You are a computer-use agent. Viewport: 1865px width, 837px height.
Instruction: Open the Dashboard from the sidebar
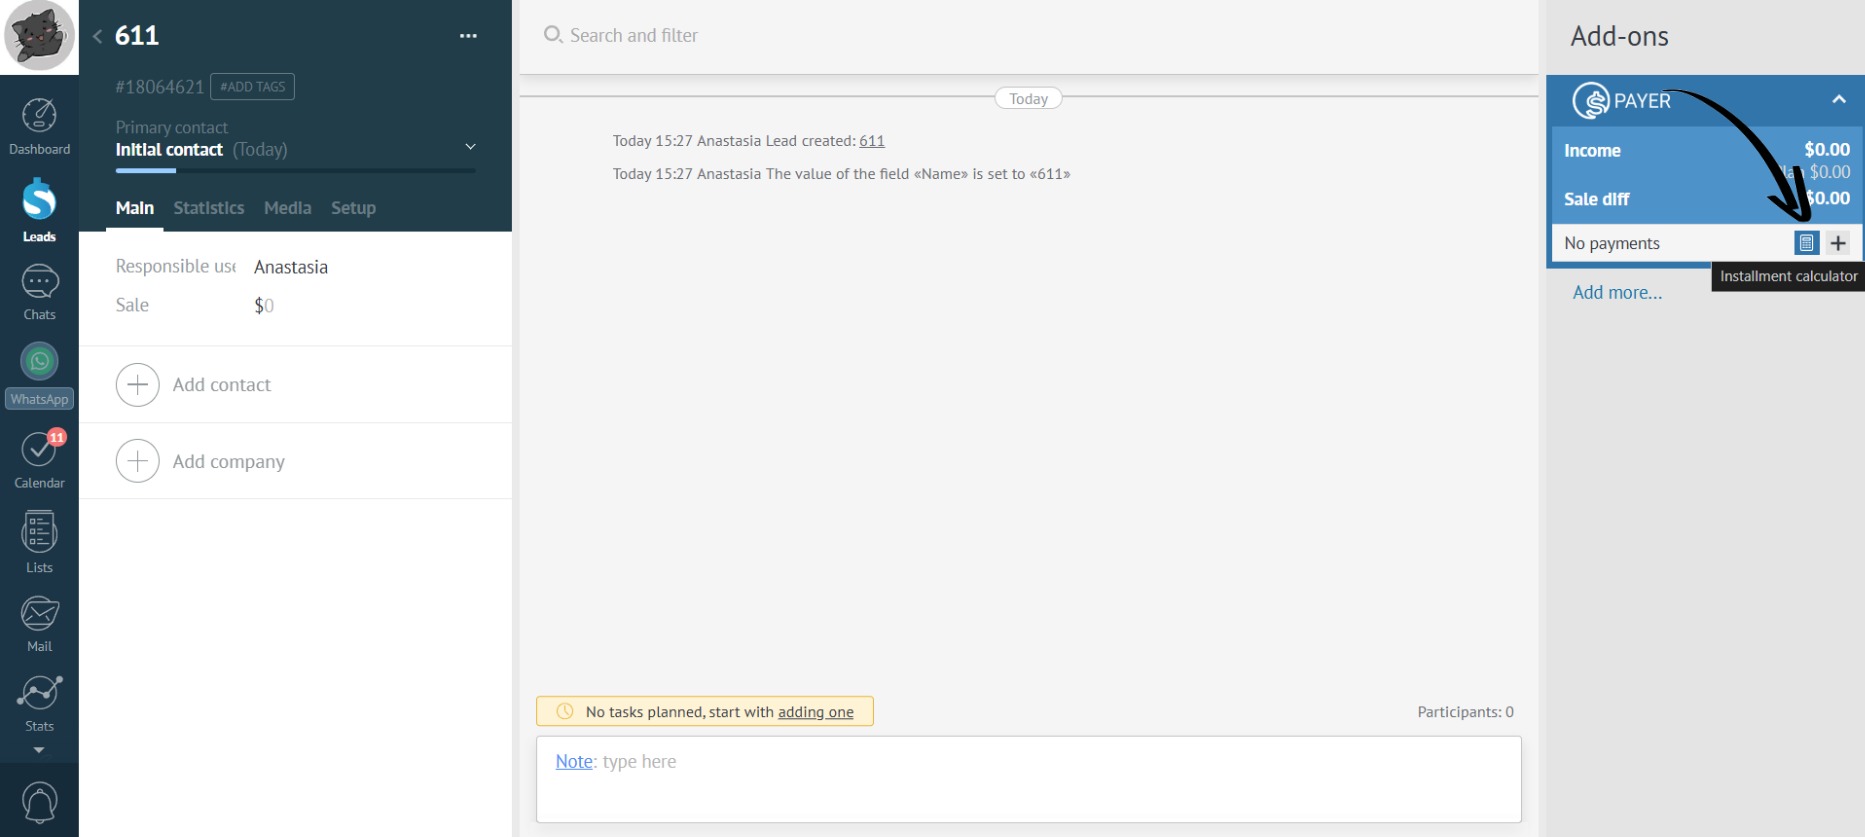pos(39,126)
